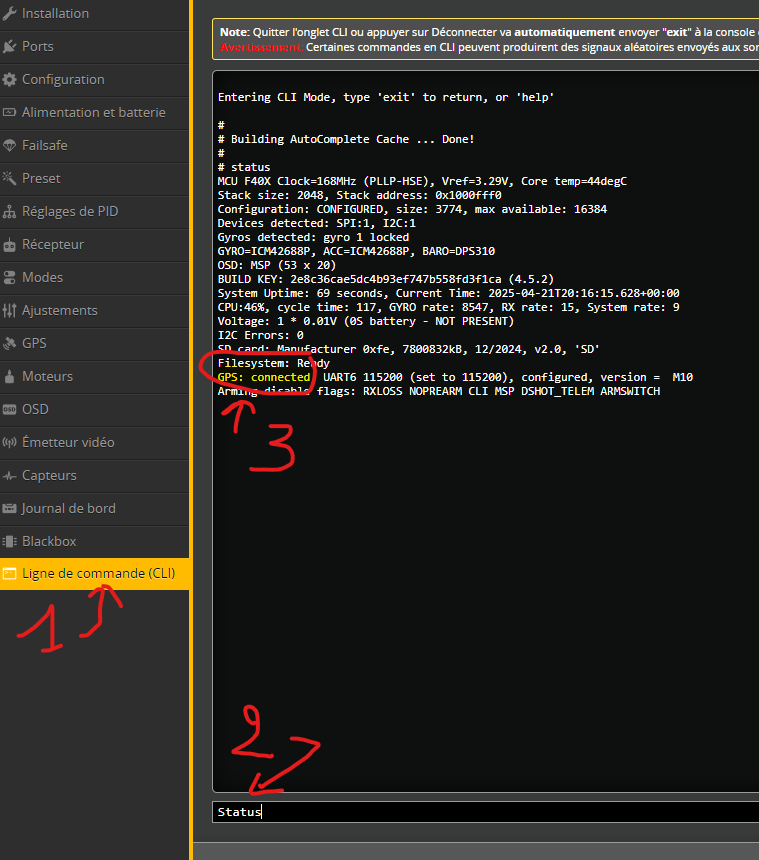Go to the Moteurs tab

[x=49, y=376]
